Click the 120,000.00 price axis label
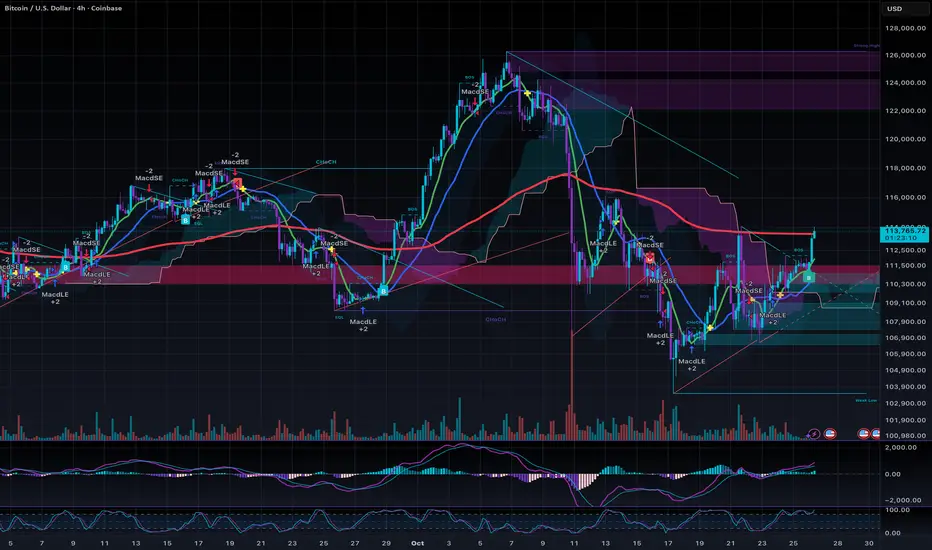 (905, 139)
